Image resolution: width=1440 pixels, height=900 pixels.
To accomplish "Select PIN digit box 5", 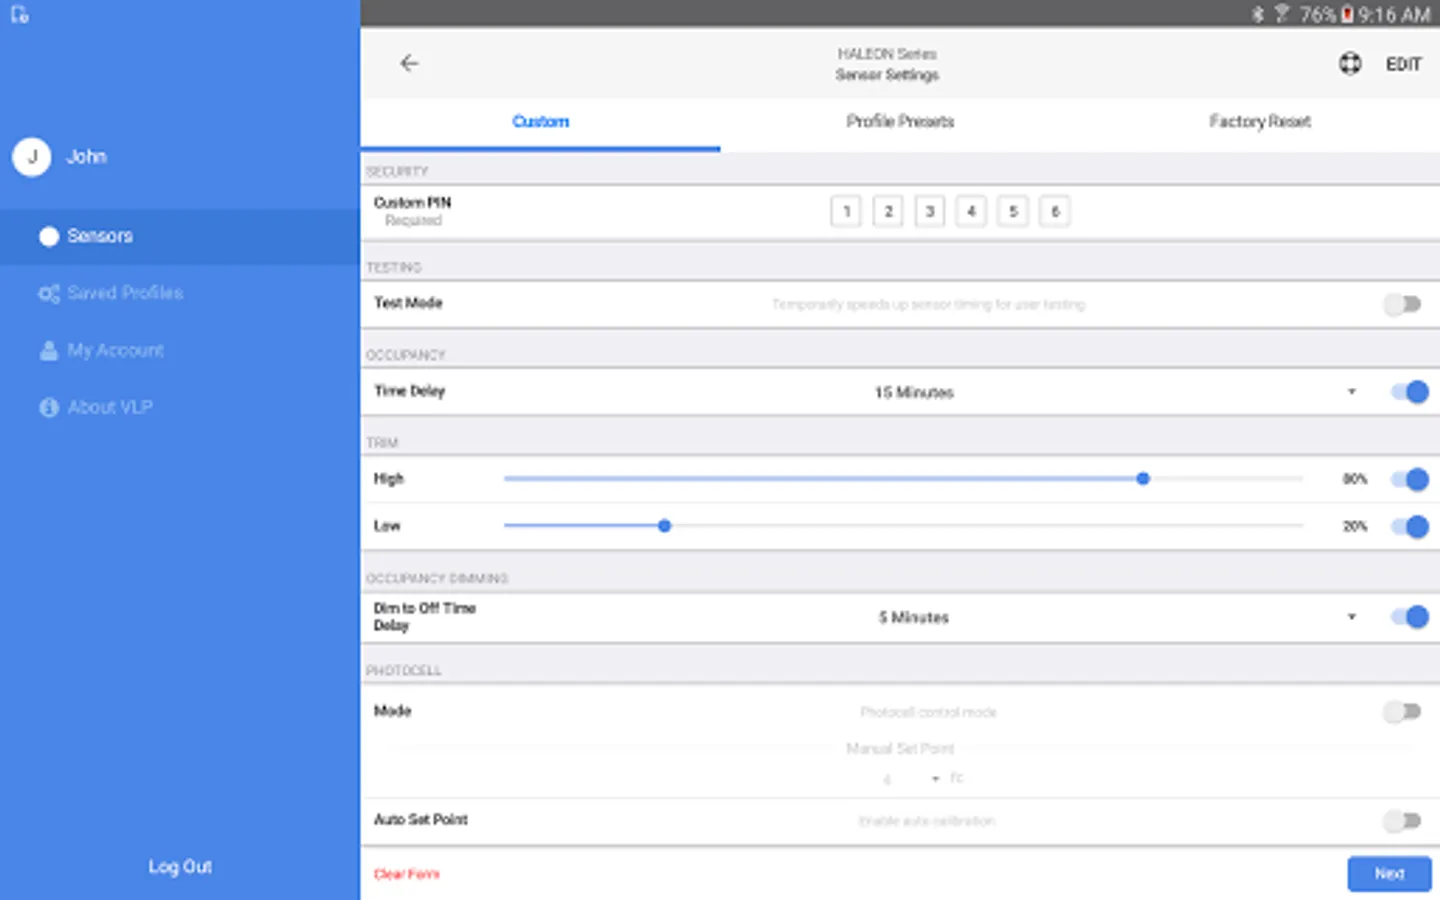I will 1013,211.
